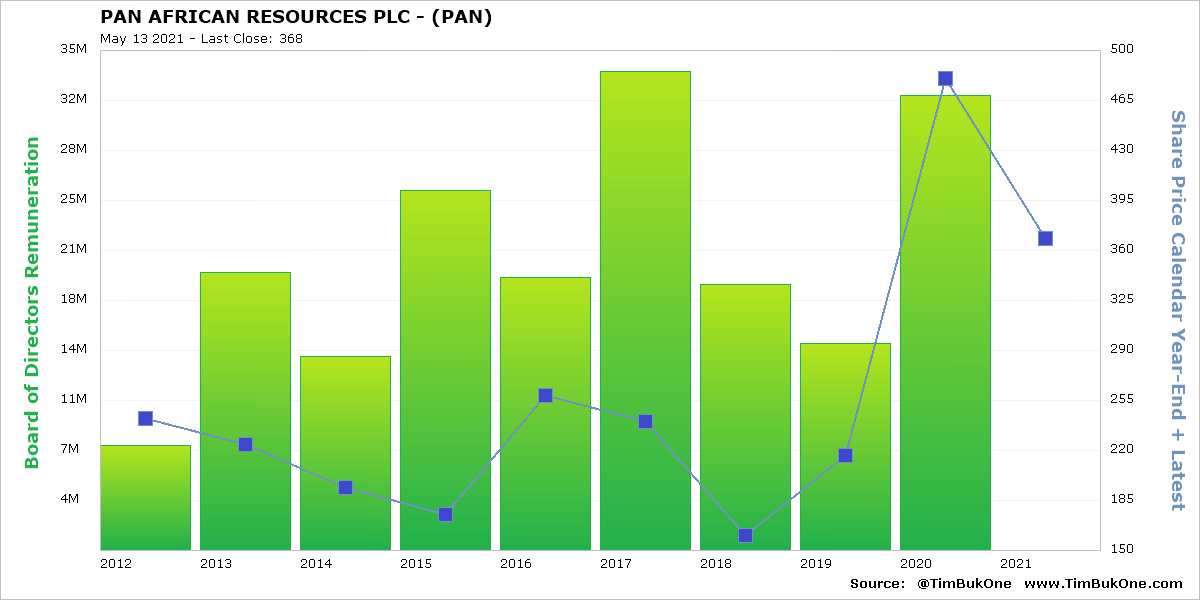Click the 185 right axis label
Screen dimensions: 1200x600
point(1121,499)
